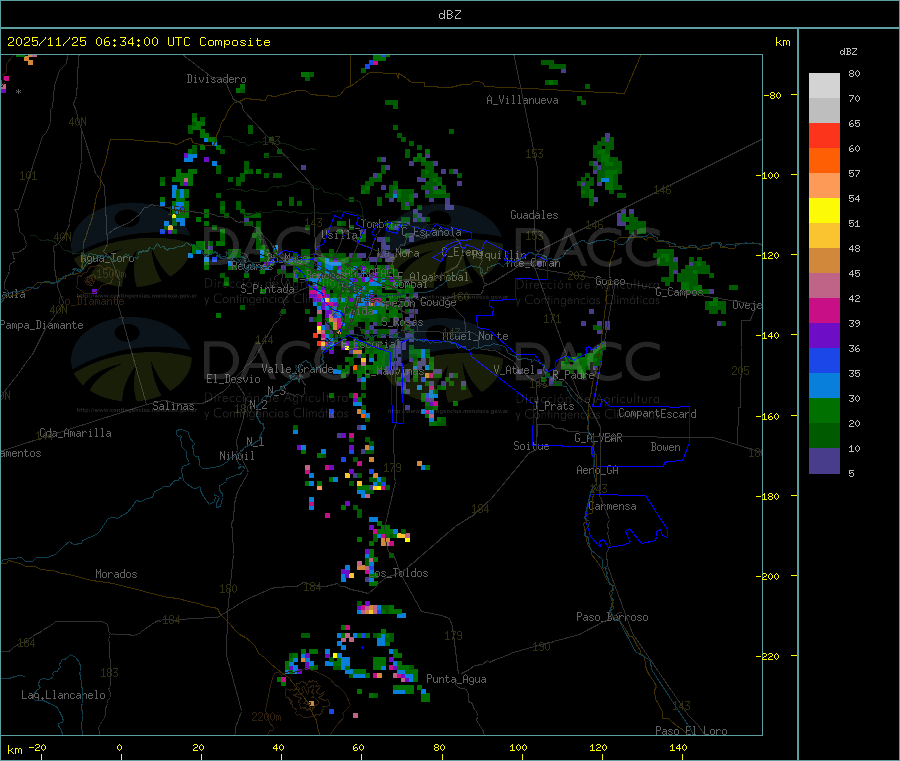This screenshot has height=761, width=900.
Task: Click the -20 tick label on x-axis
Action: pyautogui.click(x=37, y=747)
